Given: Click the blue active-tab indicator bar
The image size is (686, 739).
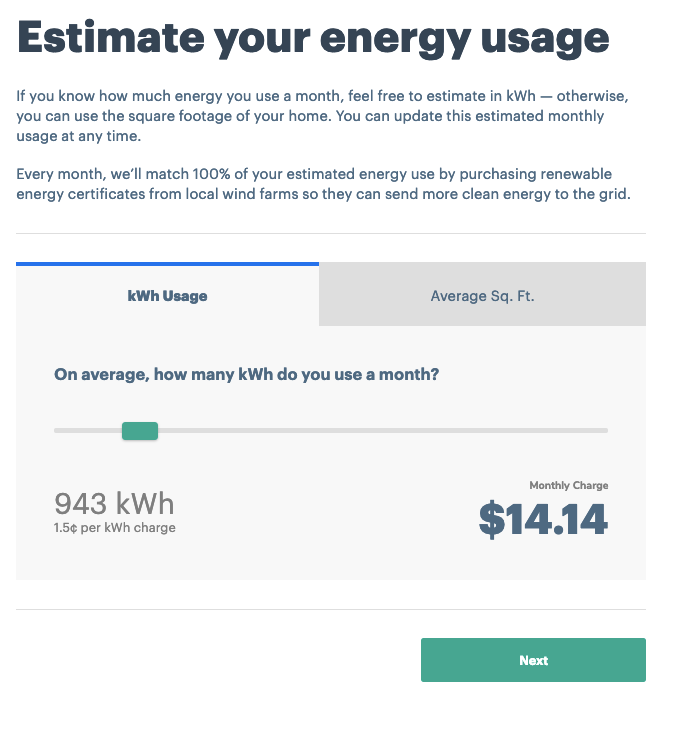Looking at the screenshot, I should click(x=167, y=264).
